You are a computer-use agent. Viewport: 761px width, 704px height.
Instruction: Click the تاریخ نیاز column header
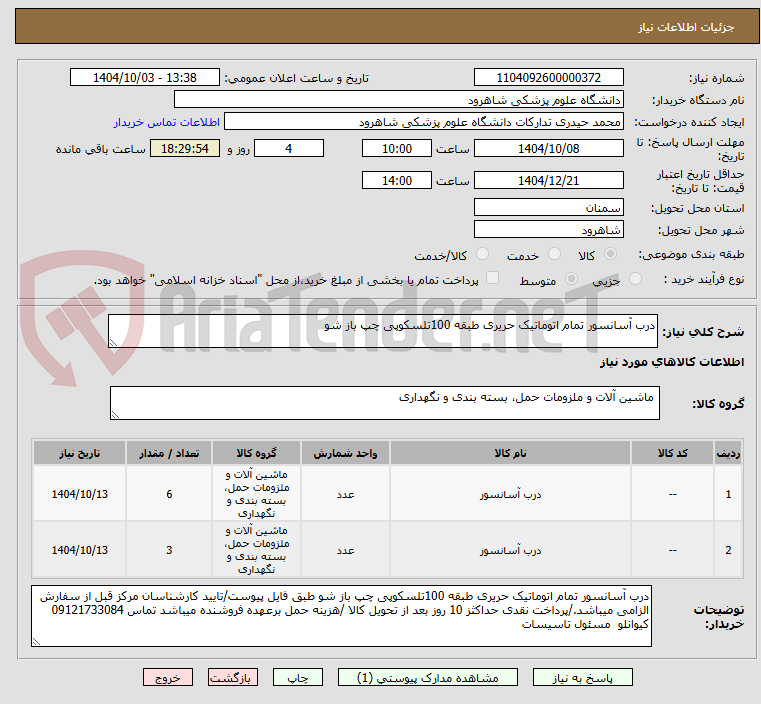[x=80, y=453]
